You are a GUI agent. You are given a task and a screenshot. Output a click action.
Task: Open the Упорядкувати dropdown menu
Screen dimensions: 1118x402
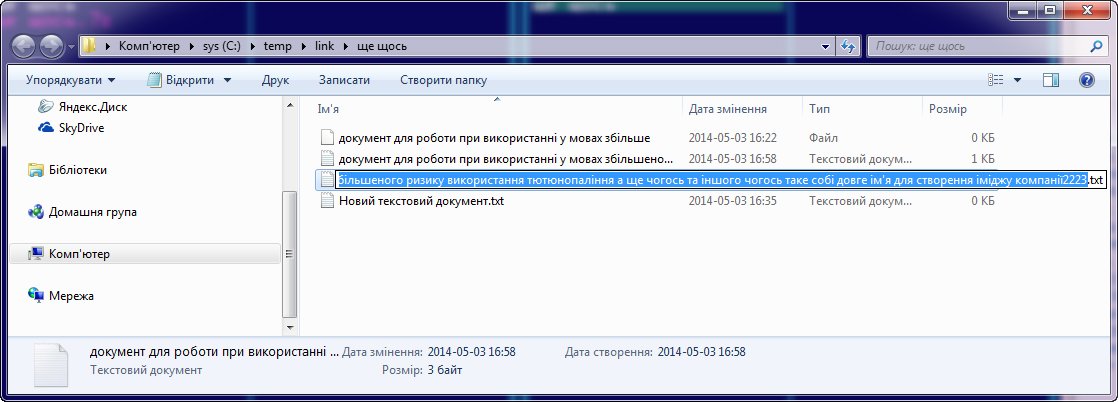click(70, 80)
